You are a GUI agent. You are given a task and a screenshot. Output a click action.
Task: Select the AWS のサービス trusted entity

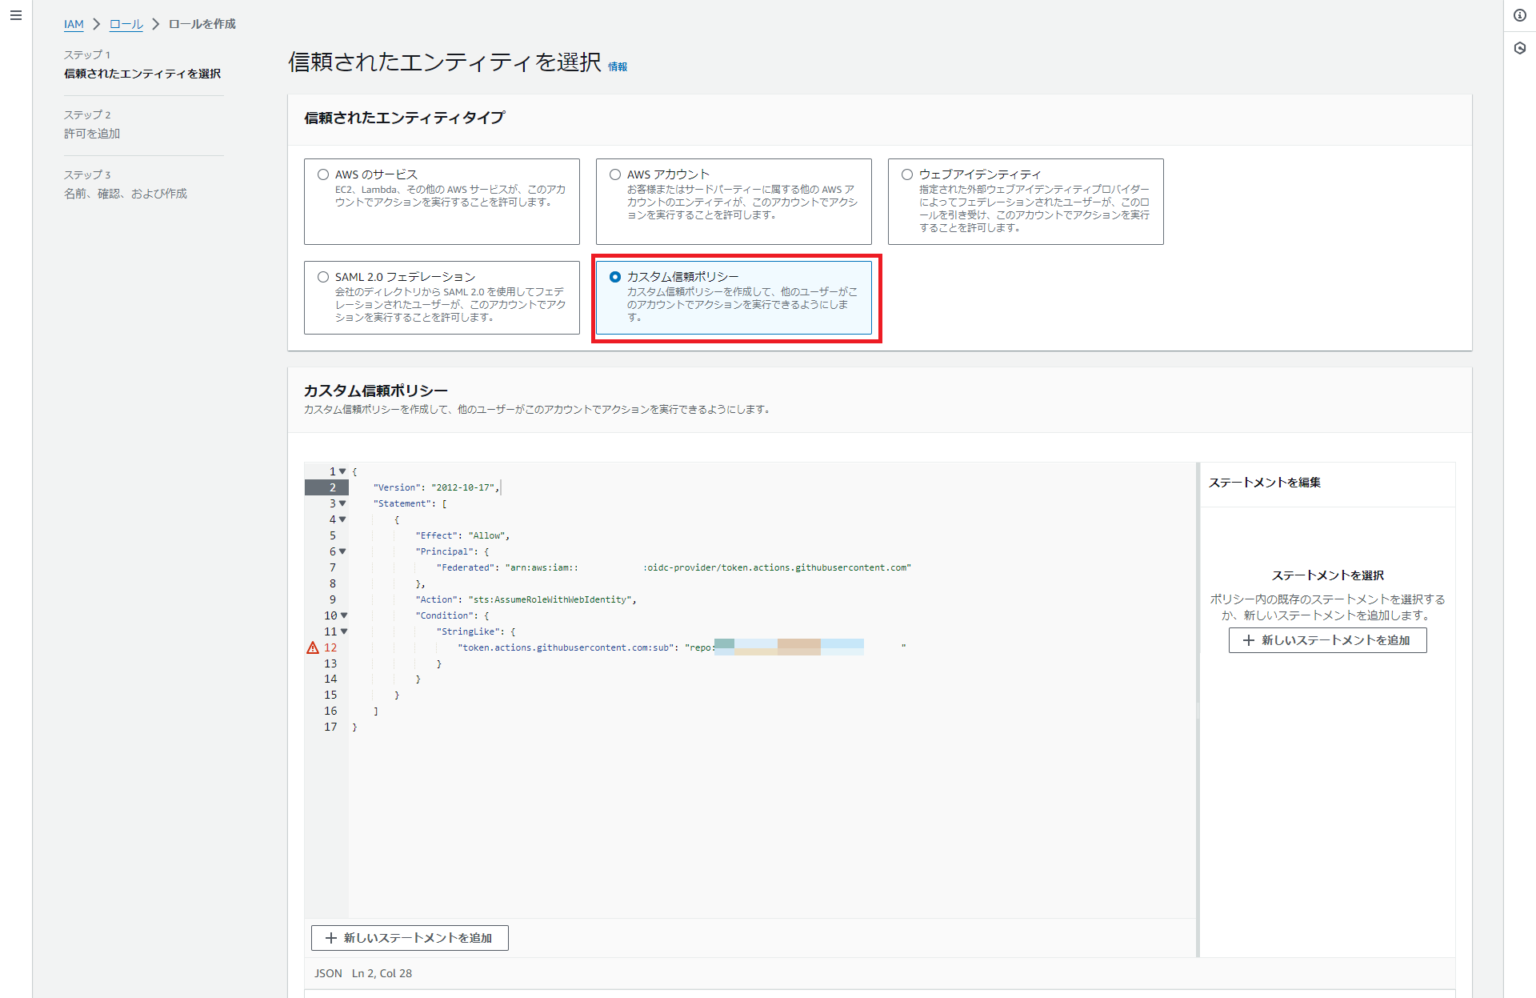tap(322, 172)
